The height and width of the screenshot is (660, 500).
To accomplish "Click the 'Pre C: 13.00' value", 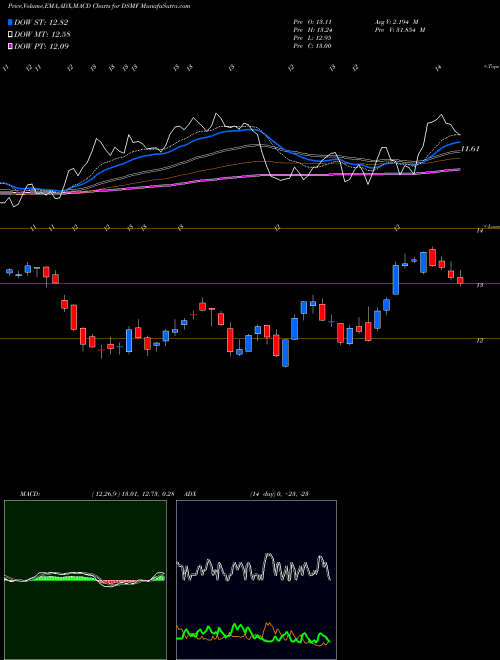I will (312, 46).
